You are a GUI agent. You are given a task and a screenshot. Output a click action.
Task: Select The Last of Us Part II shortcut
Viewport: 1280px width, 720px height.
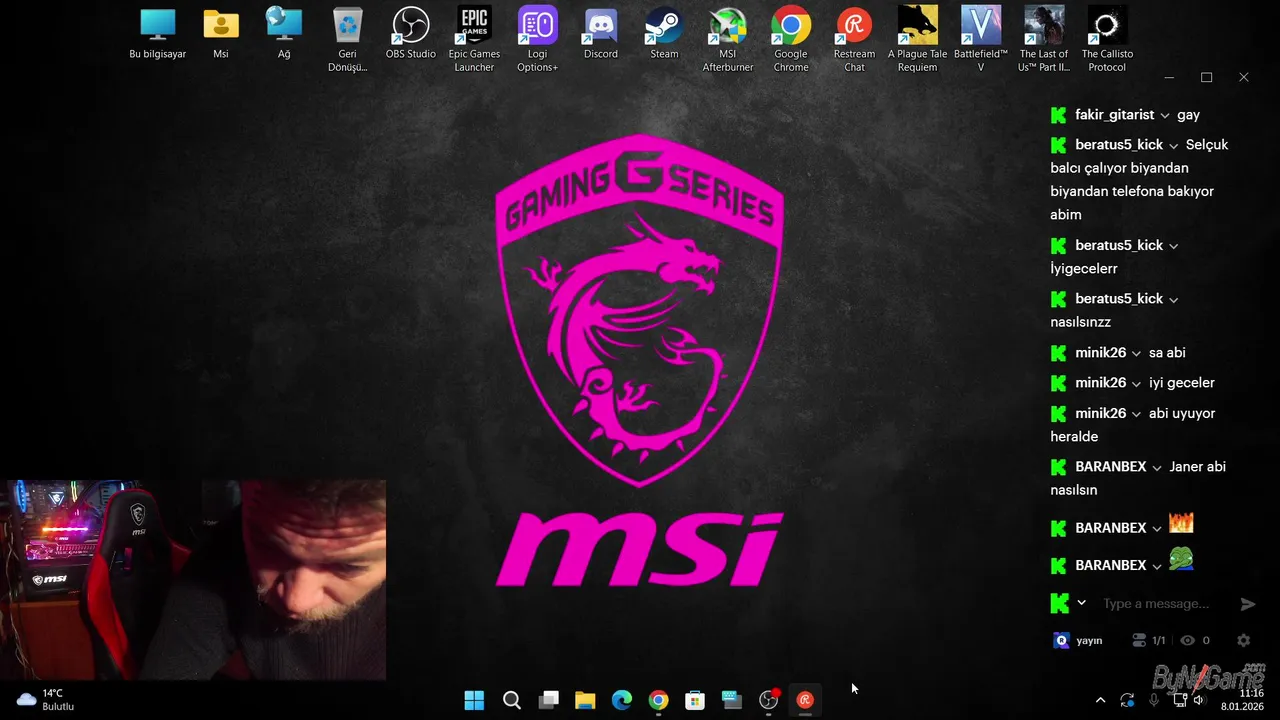coord(1044,40)
